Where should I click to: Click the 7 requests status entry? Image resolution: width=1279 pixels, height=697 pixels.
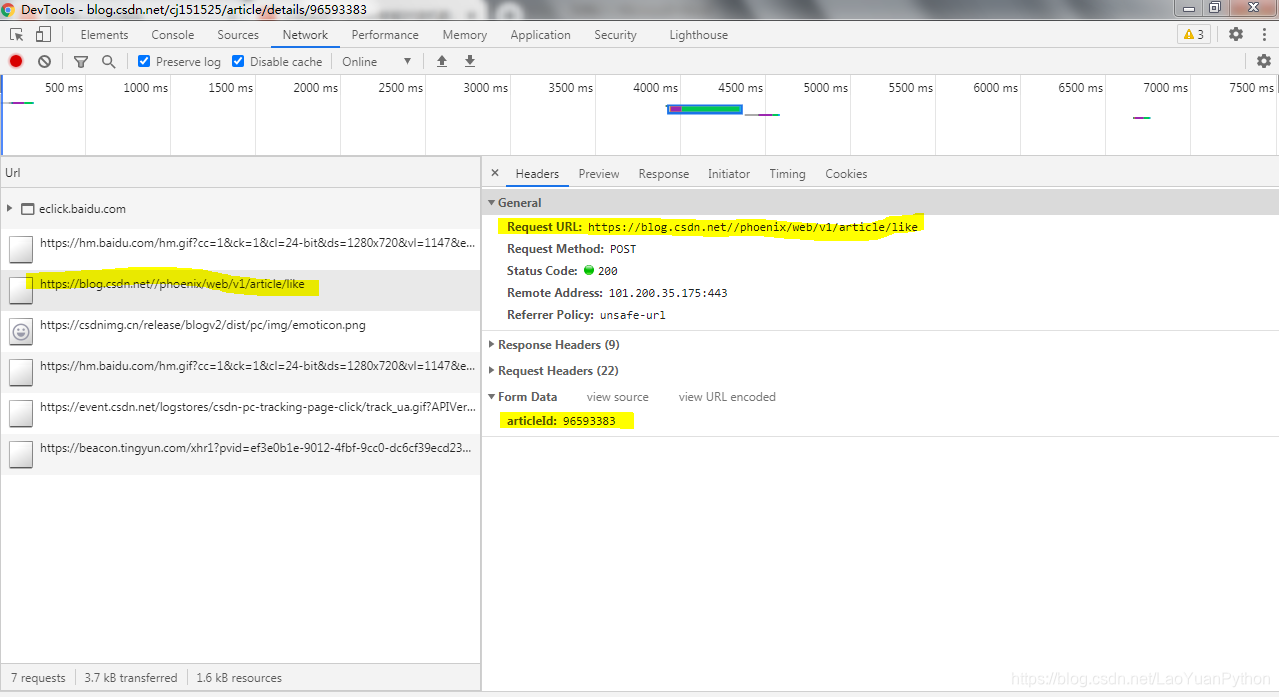(x=37, y=677)
